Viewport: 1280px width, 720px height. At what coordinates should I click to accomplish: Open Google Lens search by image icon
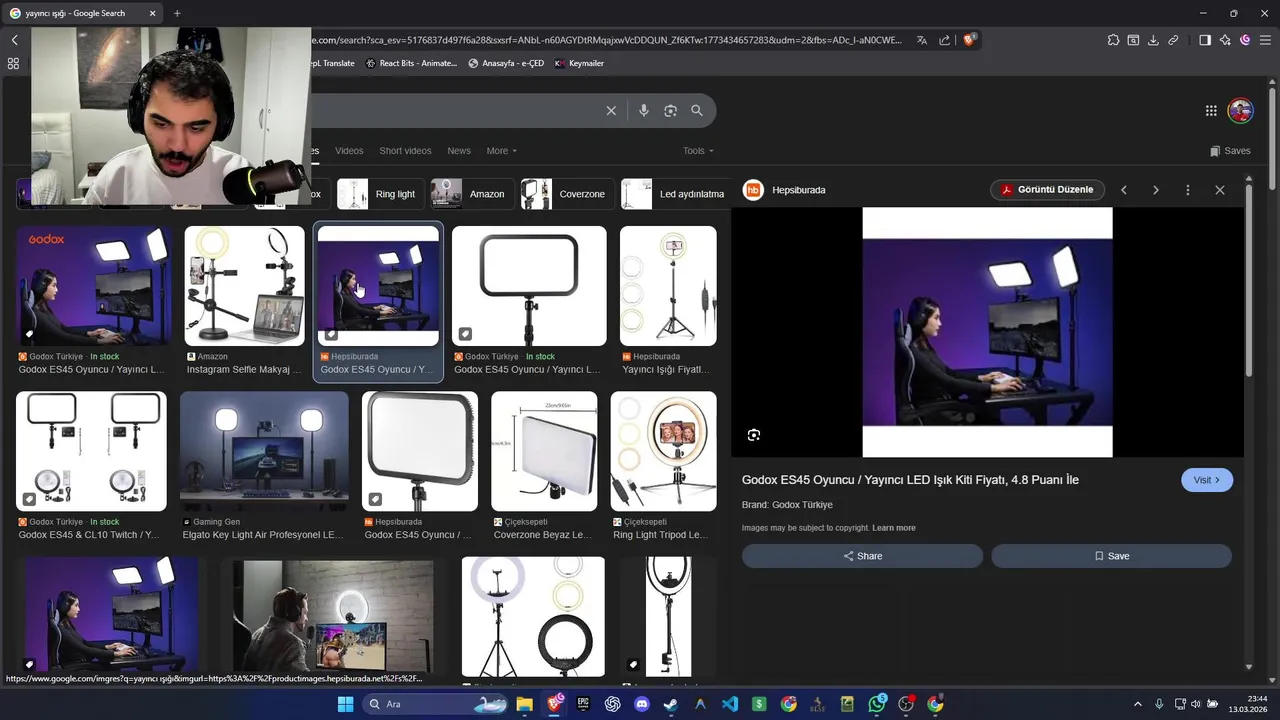click(x=670, y=111)
